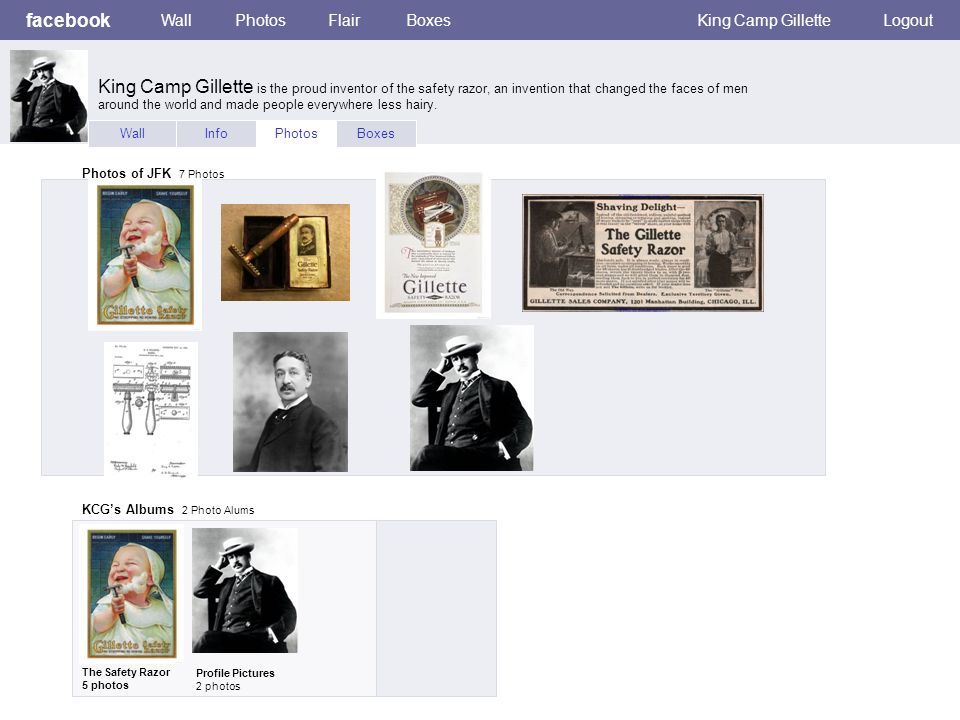The image size is (960, 720).
Task: Open the Shaving Delight newspaper ad photo
Action: (x=643, y=253)
